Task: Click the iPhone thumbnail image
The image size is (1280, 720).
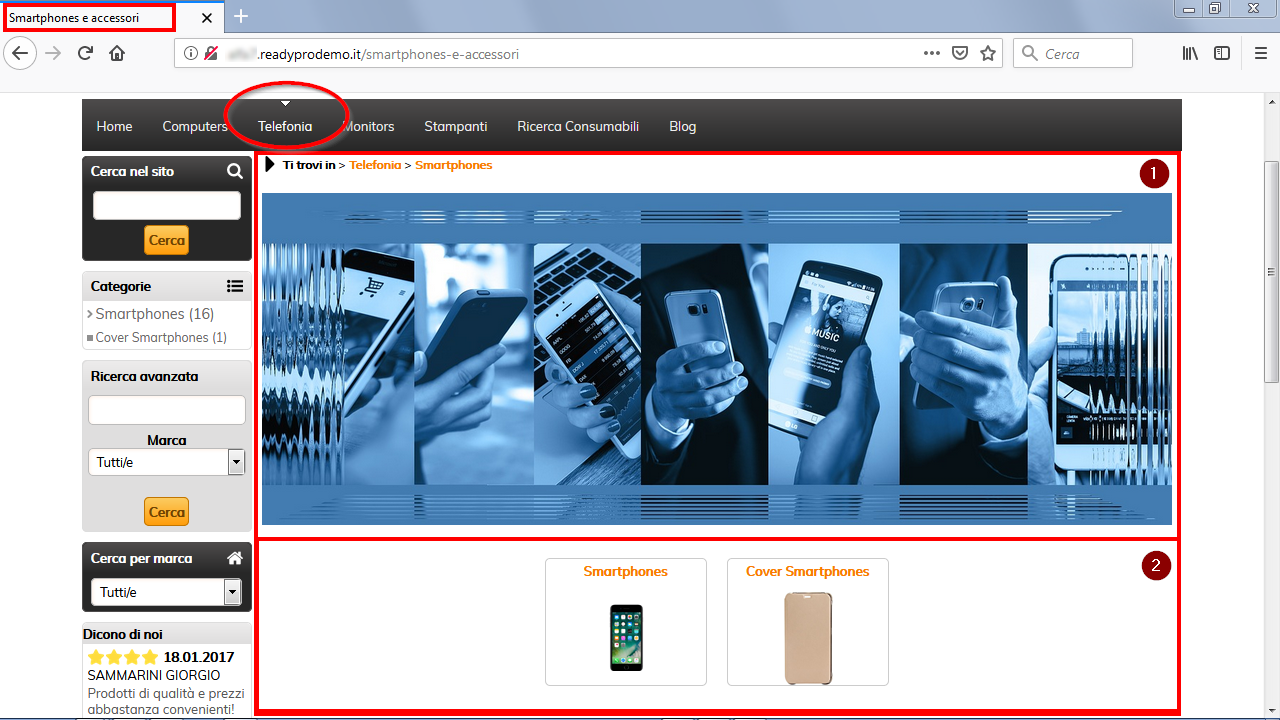Action: click(x=627, y=637)
